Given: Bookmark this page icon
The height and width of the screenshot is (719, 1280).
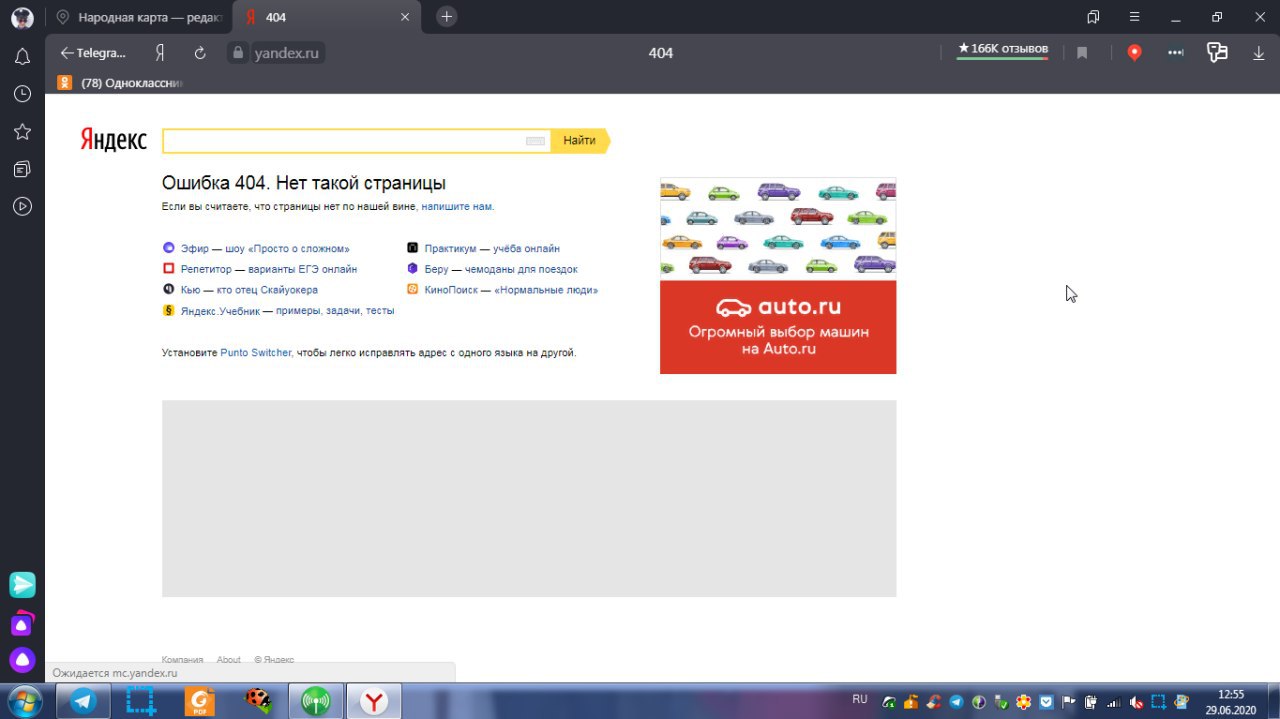Looking at the screenshot, I should pyautogui.click(x=1082, y=53).
